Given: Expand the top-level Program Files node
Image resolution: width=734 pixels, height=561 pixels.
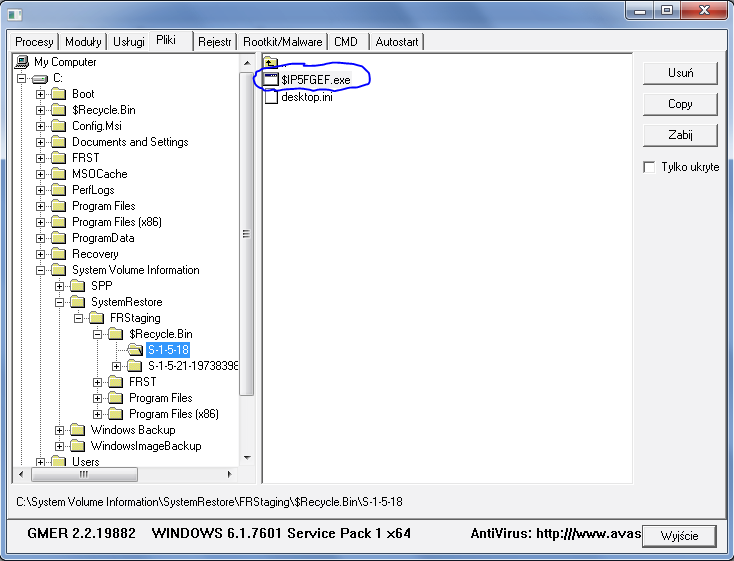Looking at the screenshot, I should coord(41,207).
